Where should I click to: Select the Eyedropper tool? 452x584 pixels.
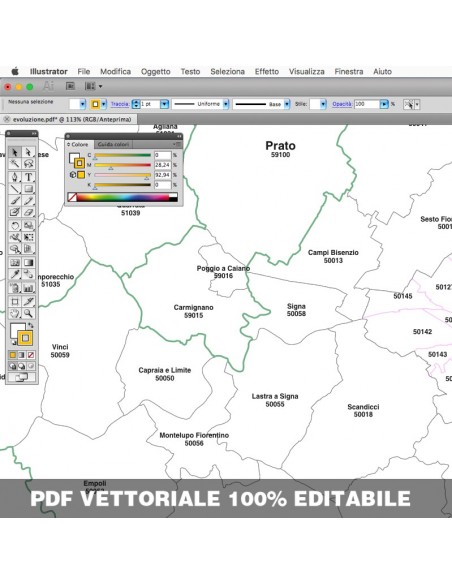click(15, 274)
